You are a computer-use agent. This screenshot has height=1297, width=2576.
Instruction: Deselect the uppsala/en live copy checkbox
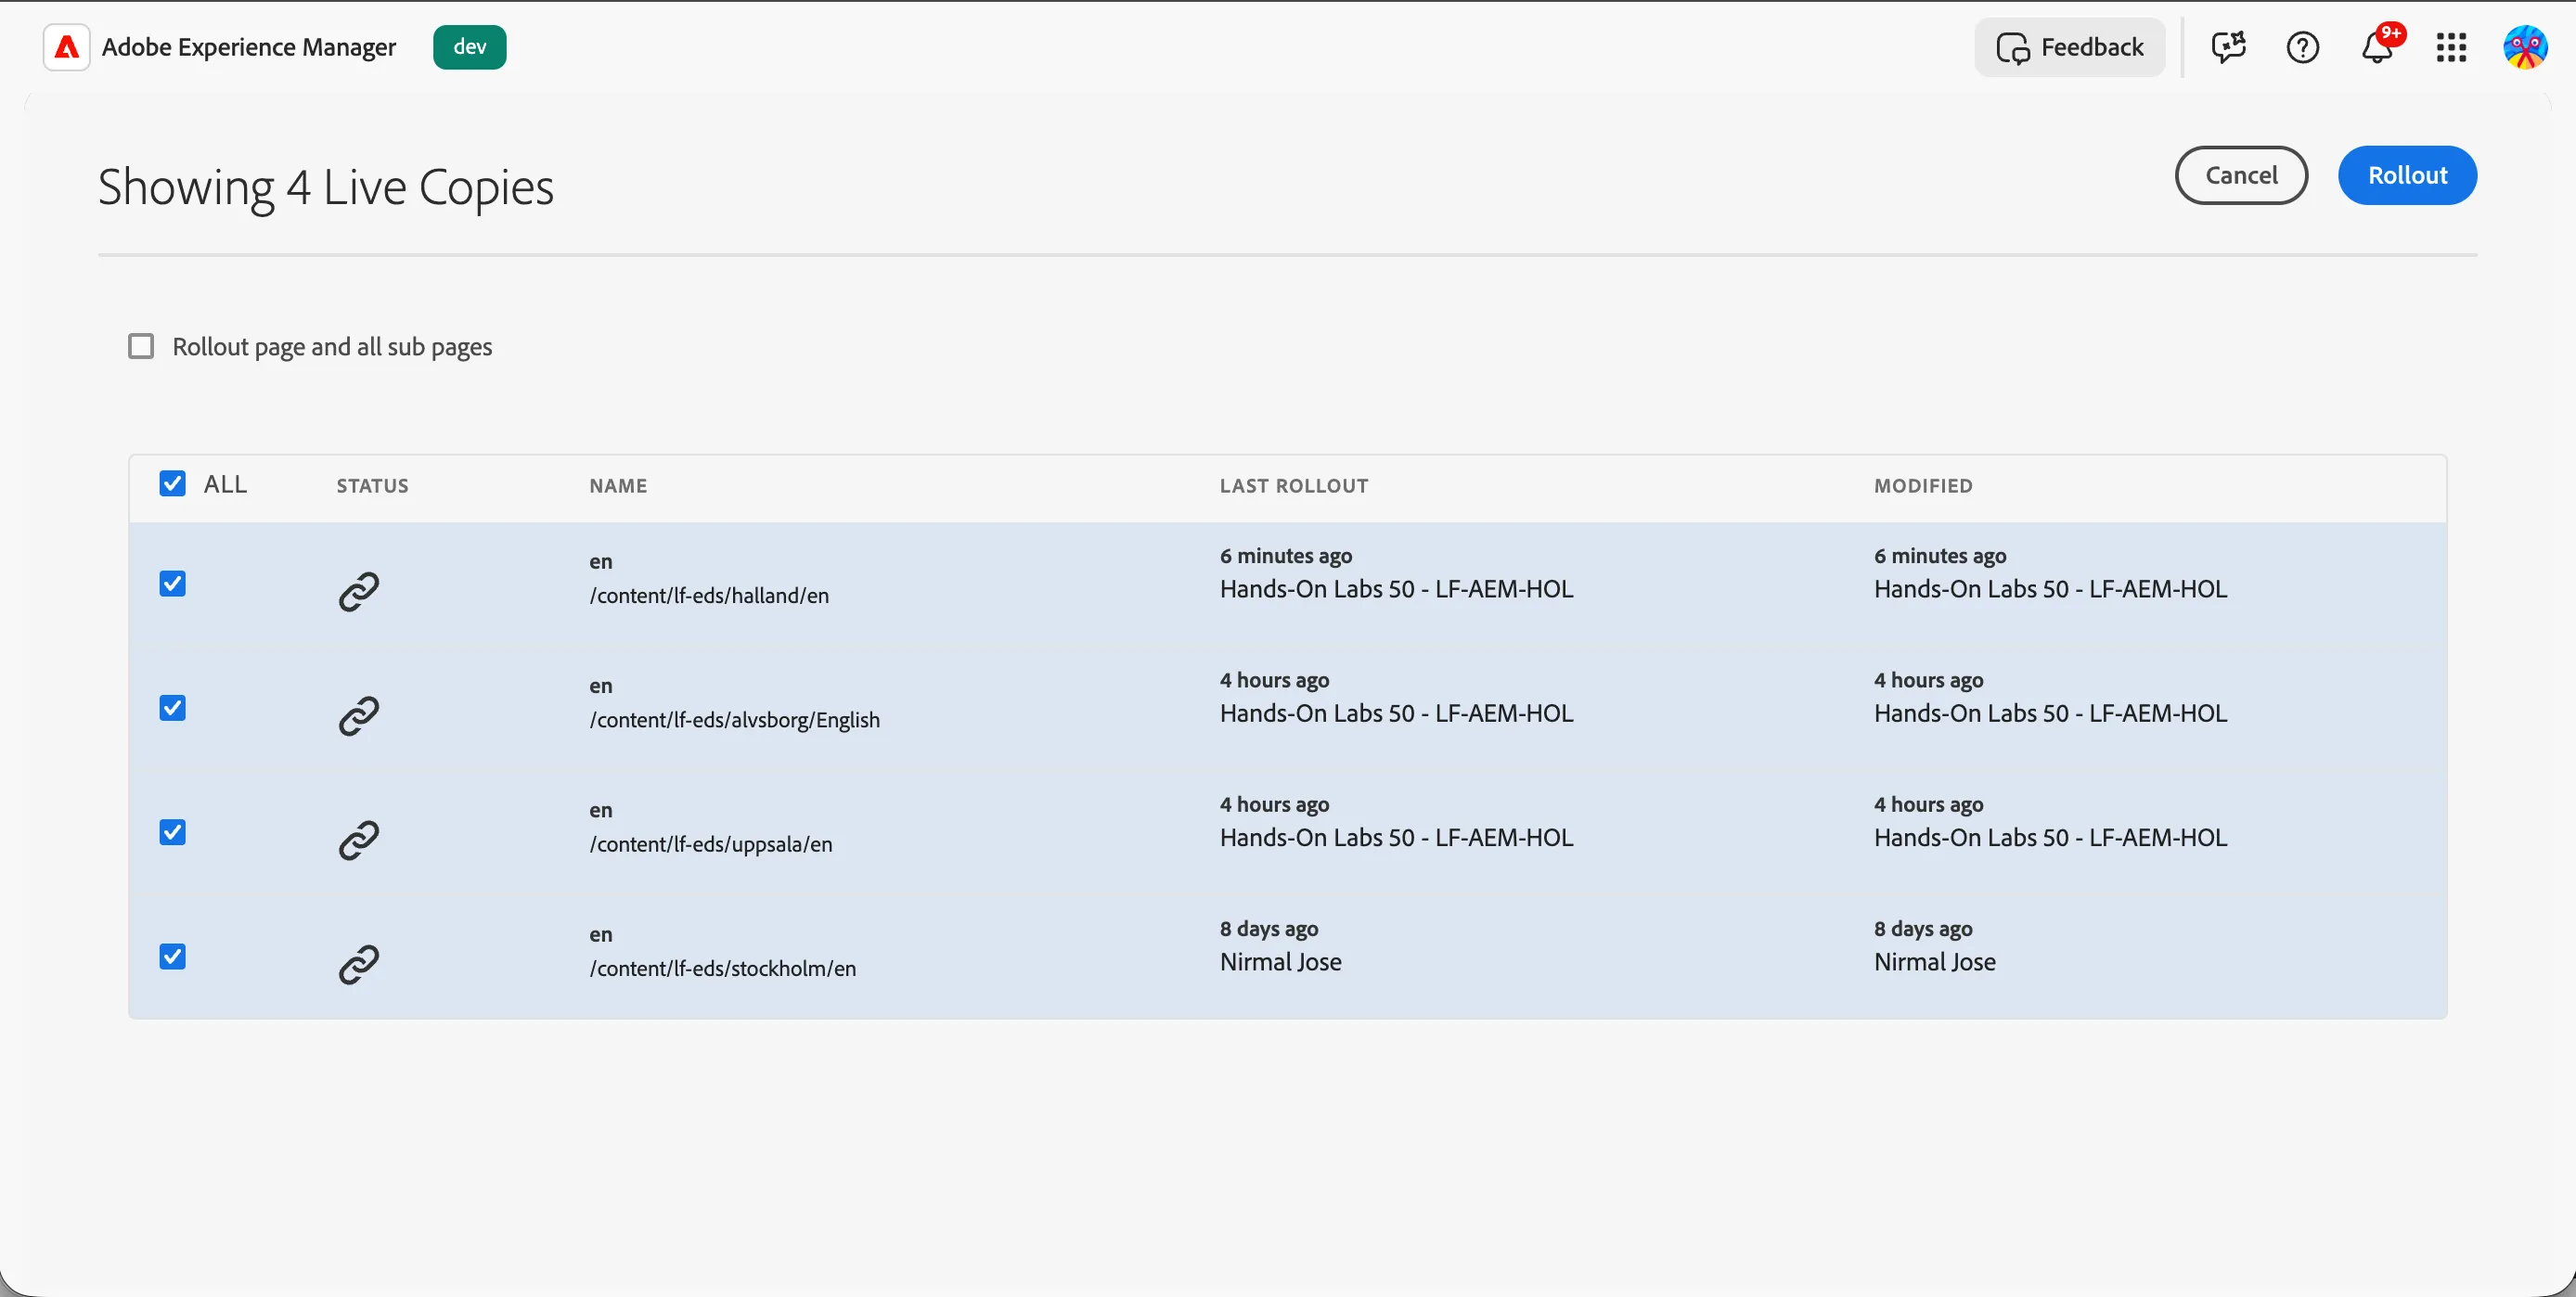click(172, 832)
